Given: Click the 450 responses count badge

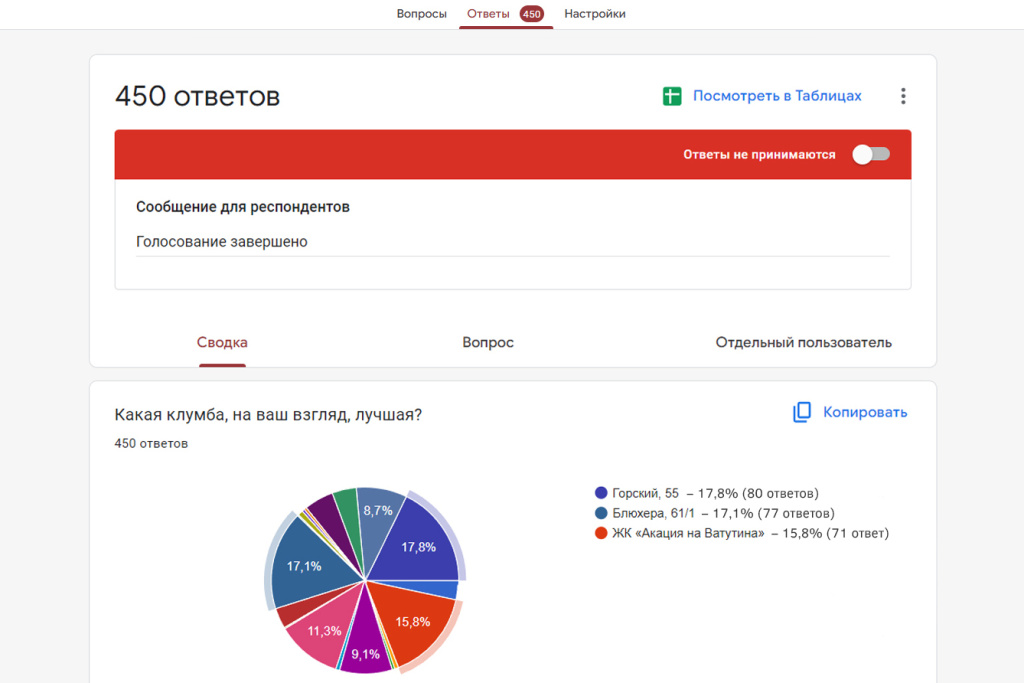Looking at the screenshot, I should click(532, 14).
